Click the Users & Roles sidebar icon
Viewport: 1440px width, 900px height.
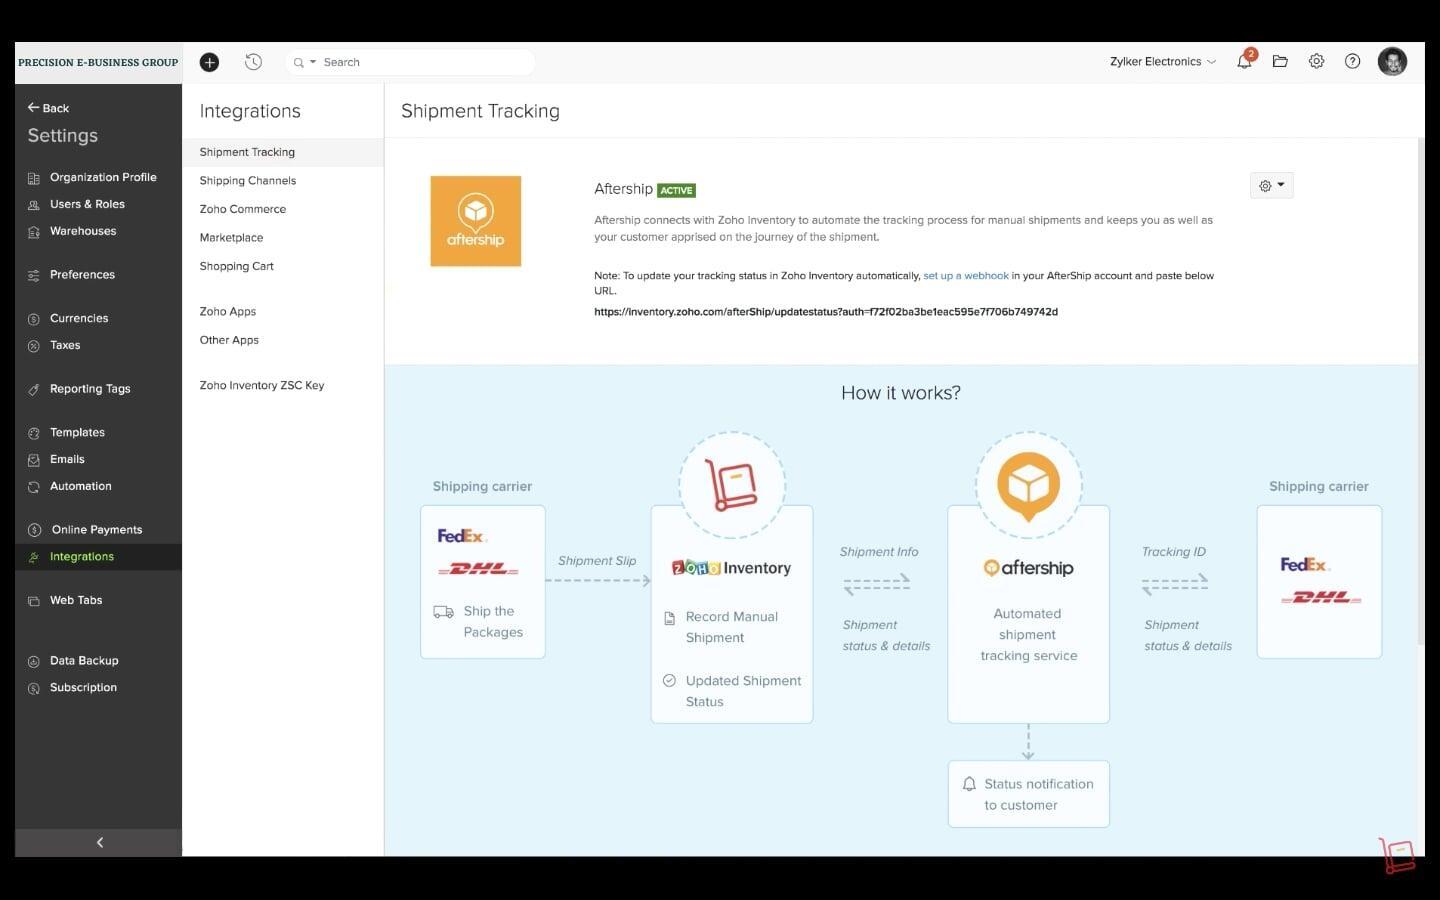(x=33, y=205)
